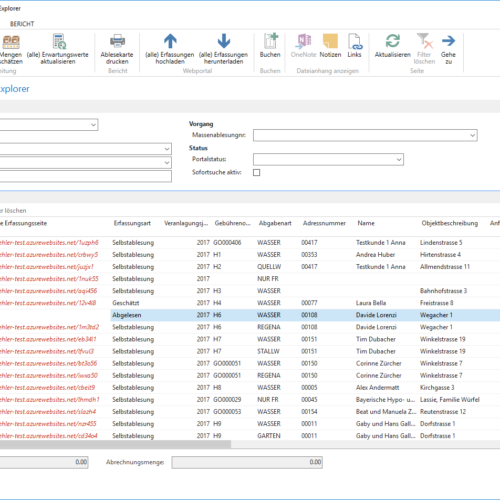
Task: Open Notizen sticky note icon
Action: (330, 41)
